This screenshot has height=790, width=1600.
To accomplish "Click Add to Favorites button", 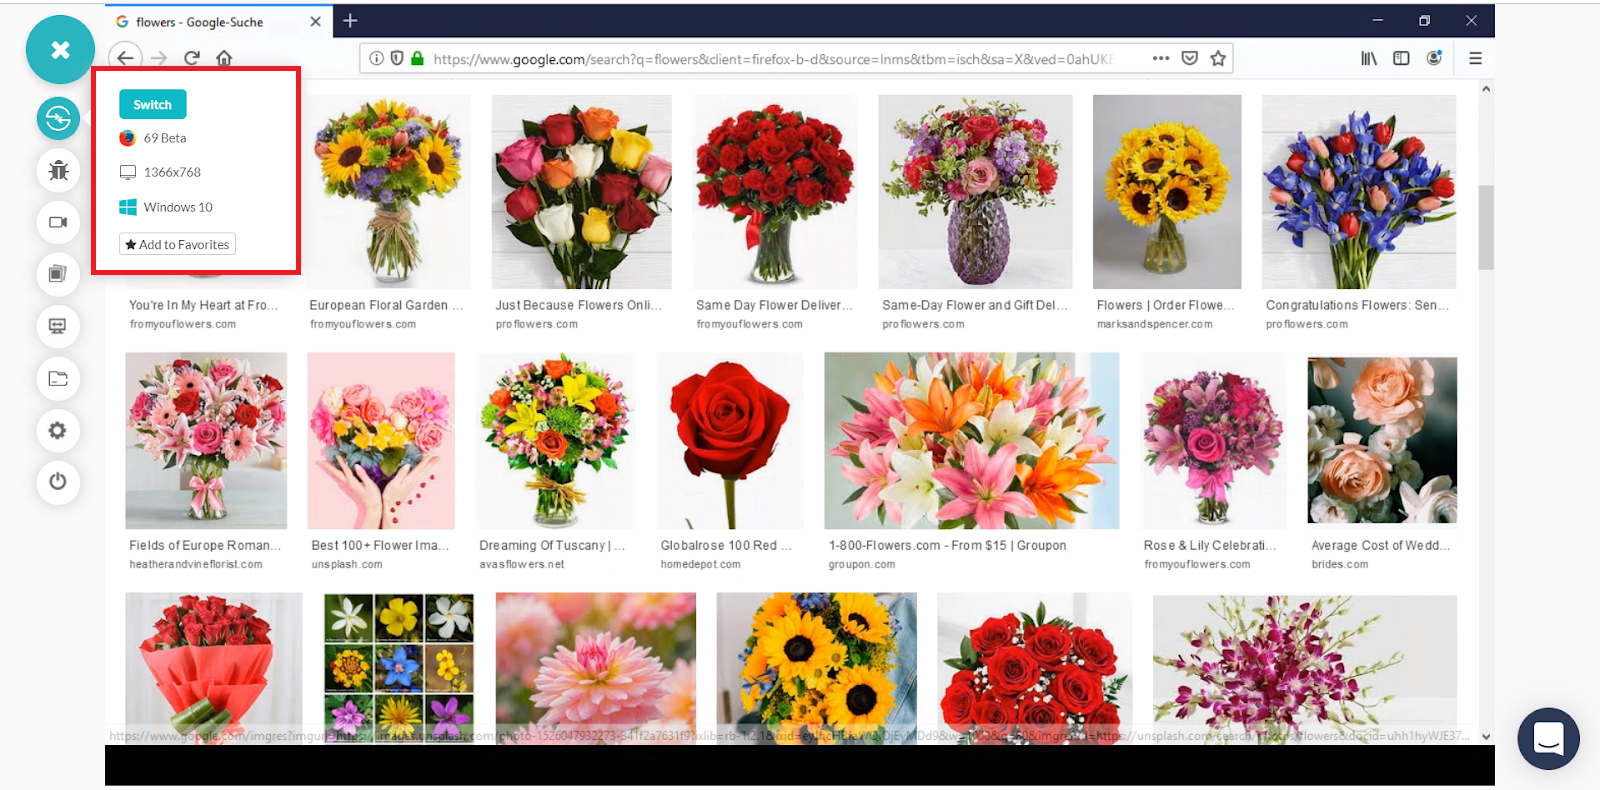I will click(177, 244).
